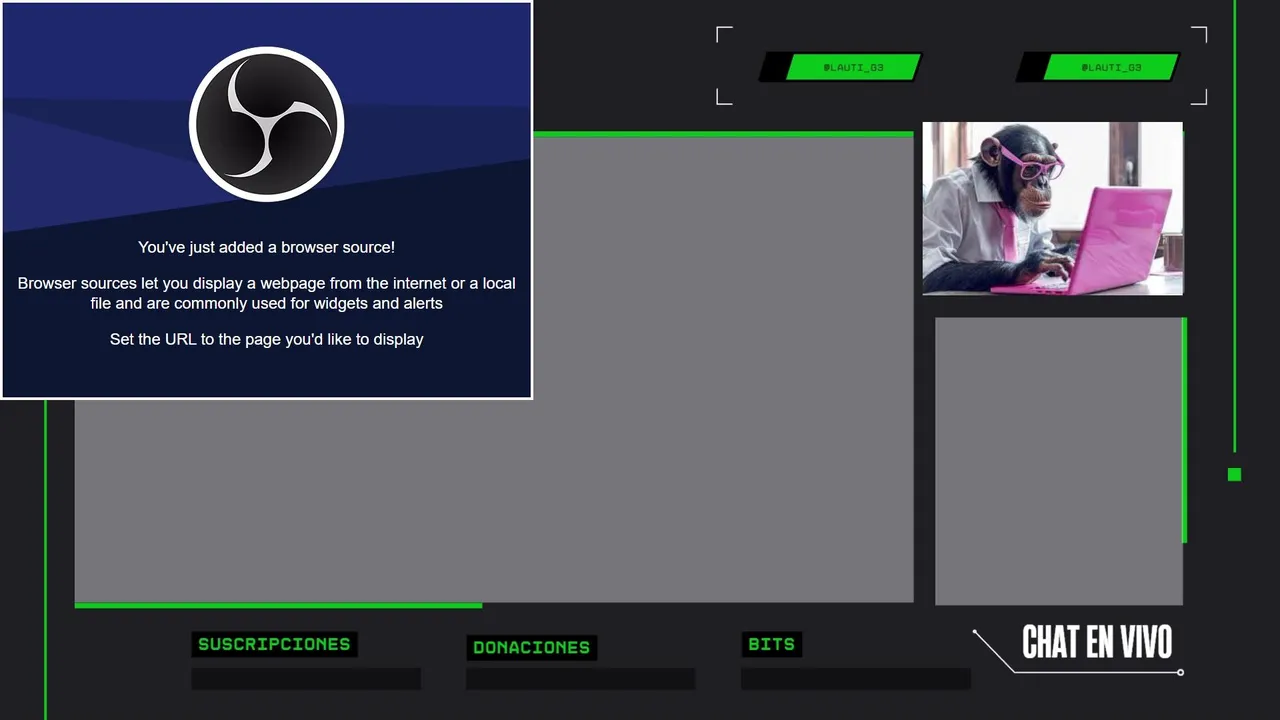Click the OBS Studio logo
1280x720 pixels.
point(266,124)
